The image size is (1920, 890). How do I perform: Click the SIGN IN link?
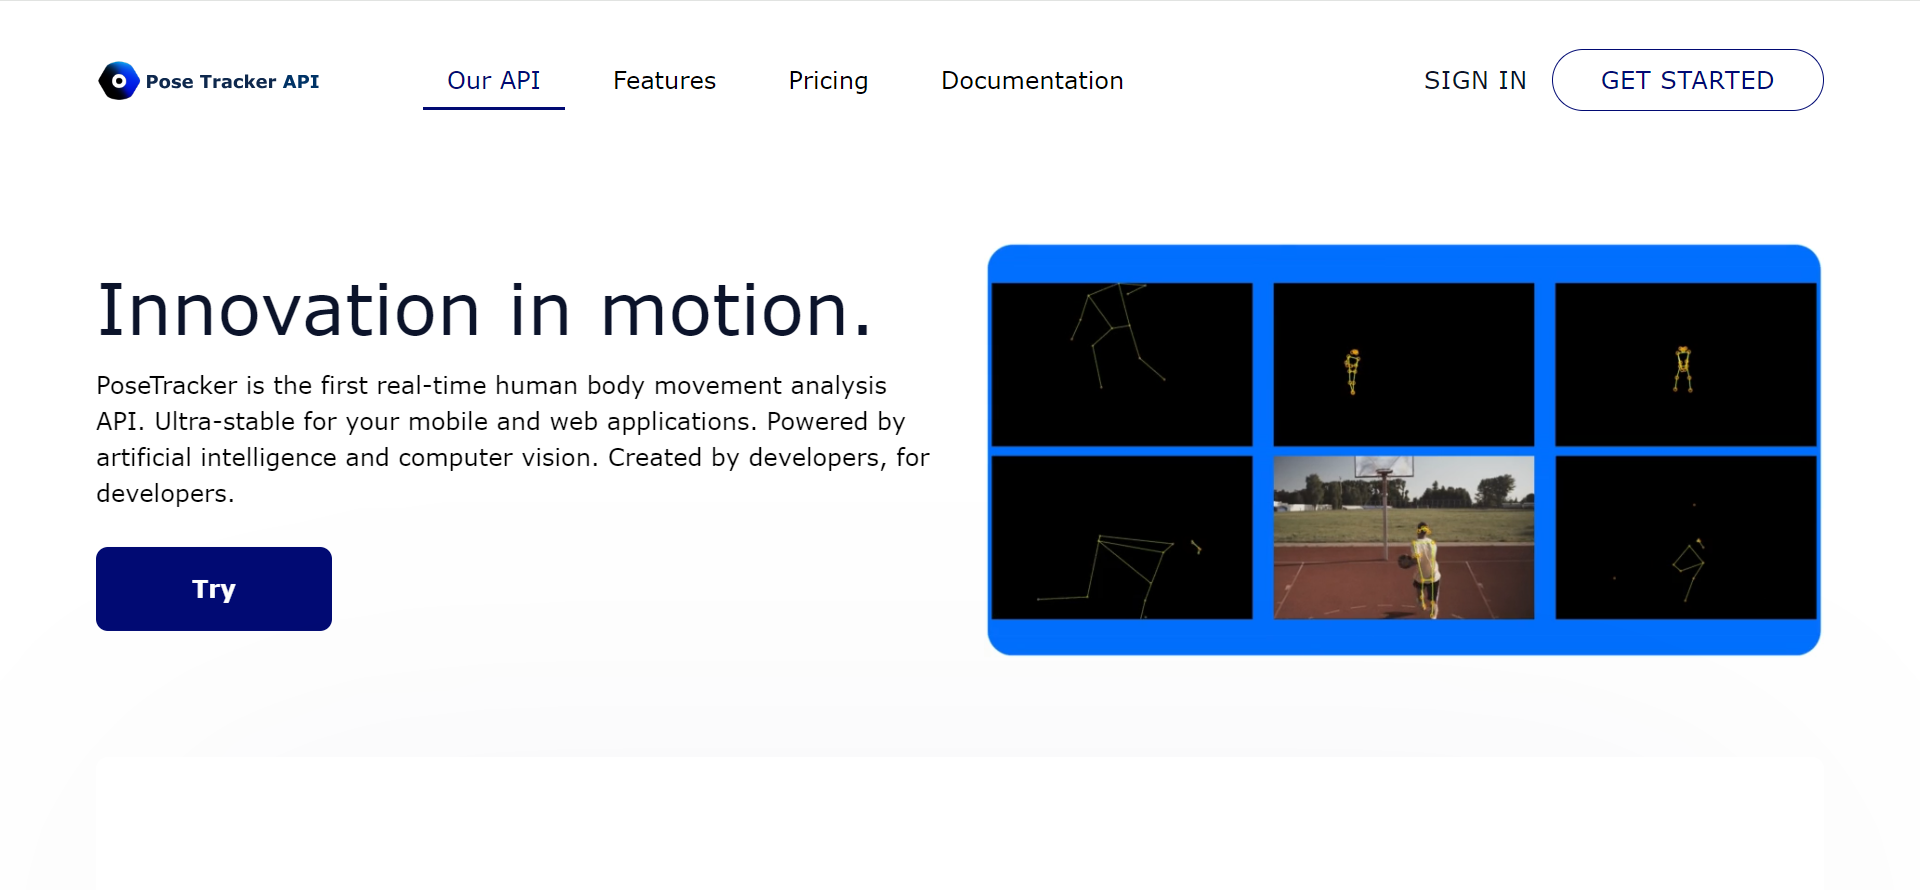coord(1475,80)
